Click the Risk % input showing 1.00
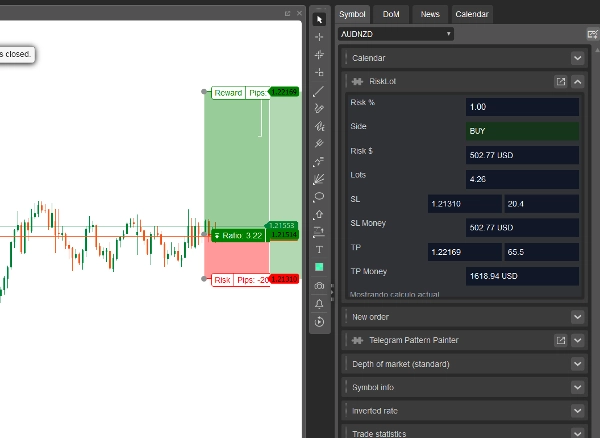The height and width of the screenshot is (438, 600). tap(522, 107)
